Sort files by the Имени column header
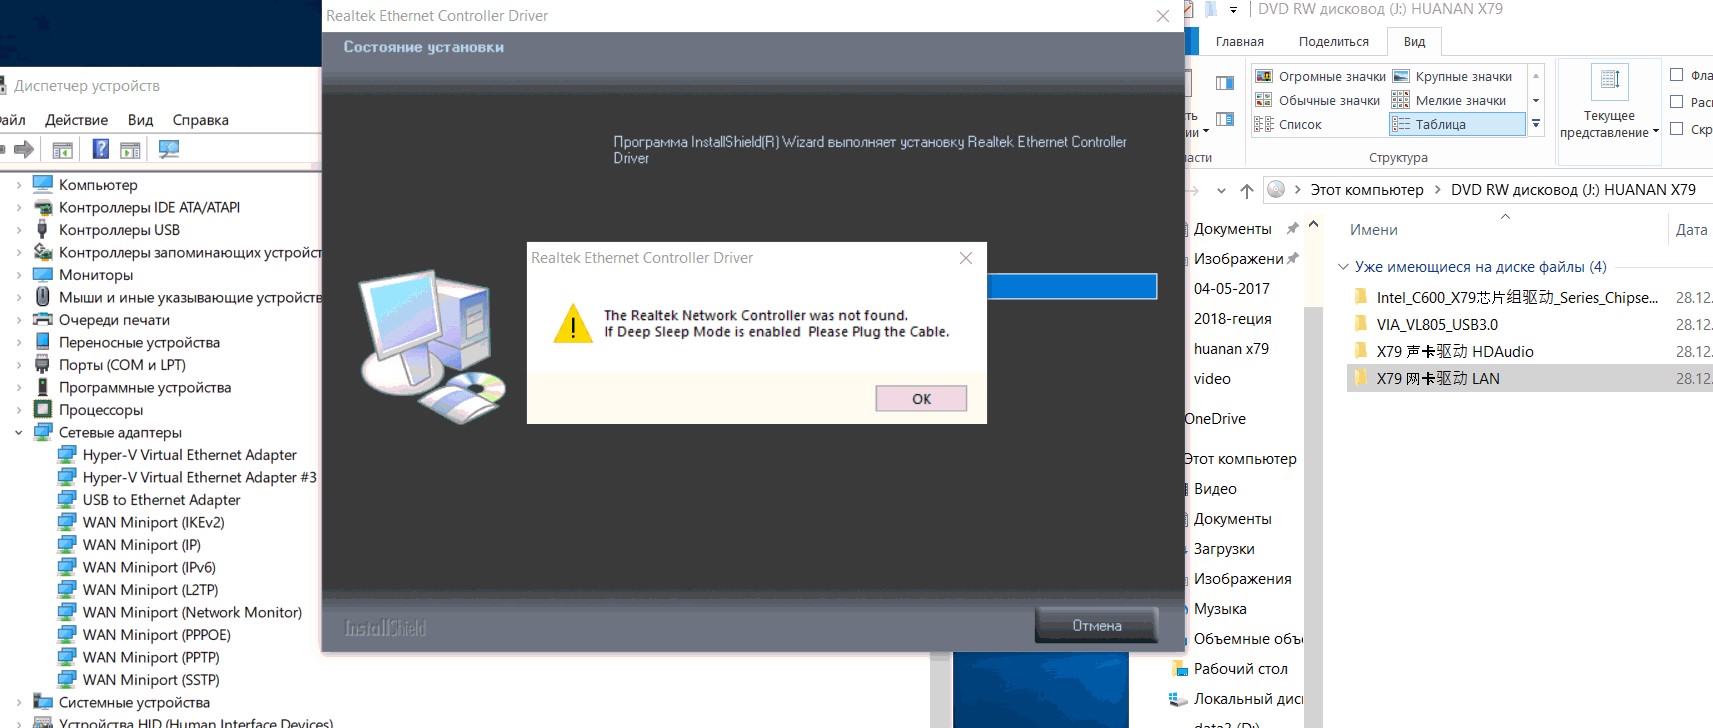Screen dimensions: 1713x728 point(1373,230)
